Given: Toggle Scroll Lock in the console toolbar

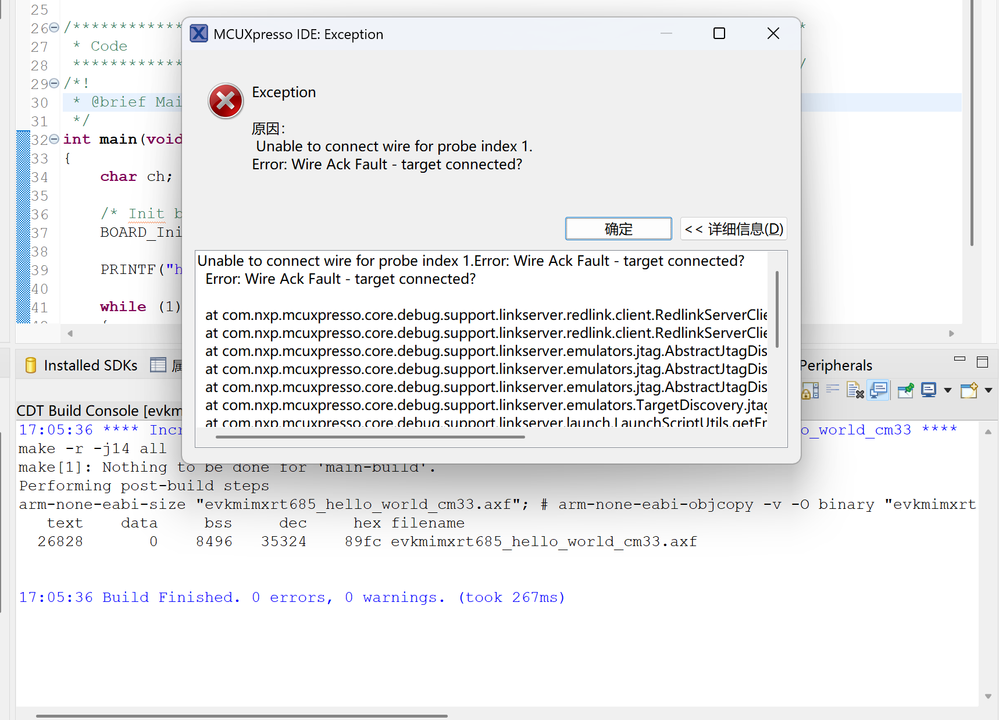Looking at the screenshot, I should click(810, 391).
